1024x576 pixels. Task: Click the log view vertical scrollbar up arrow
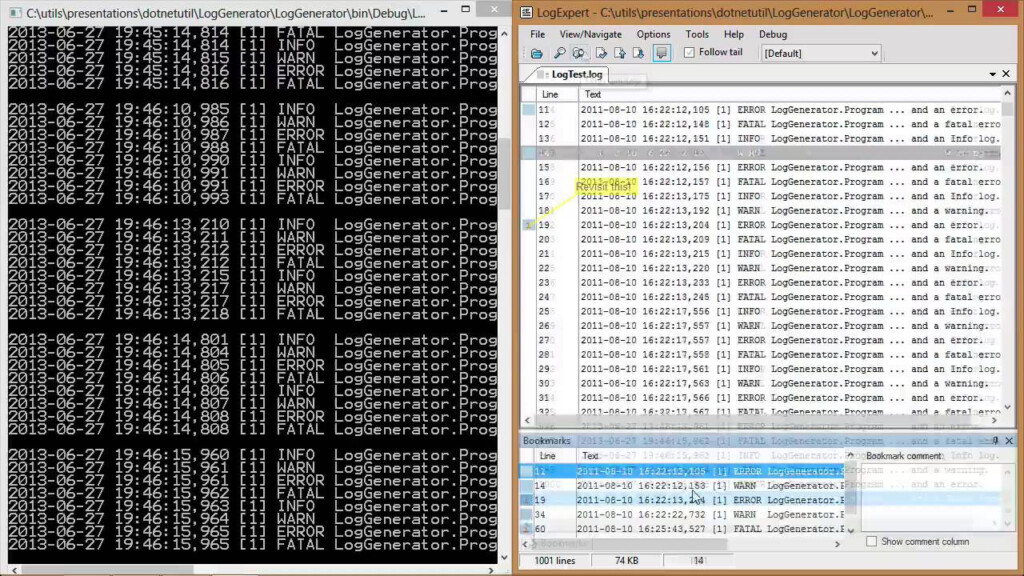click(1008, 93)
